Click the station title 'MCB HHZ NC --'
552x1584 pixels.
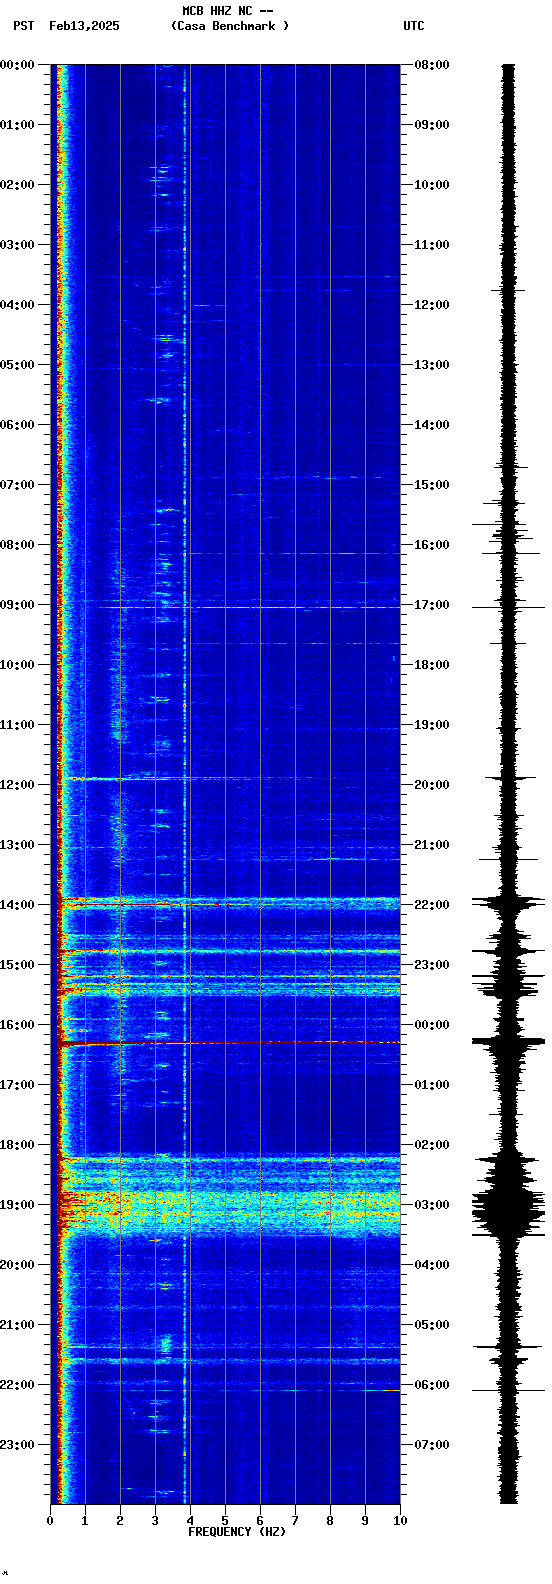pyautogui.click(x=228, y=11)
